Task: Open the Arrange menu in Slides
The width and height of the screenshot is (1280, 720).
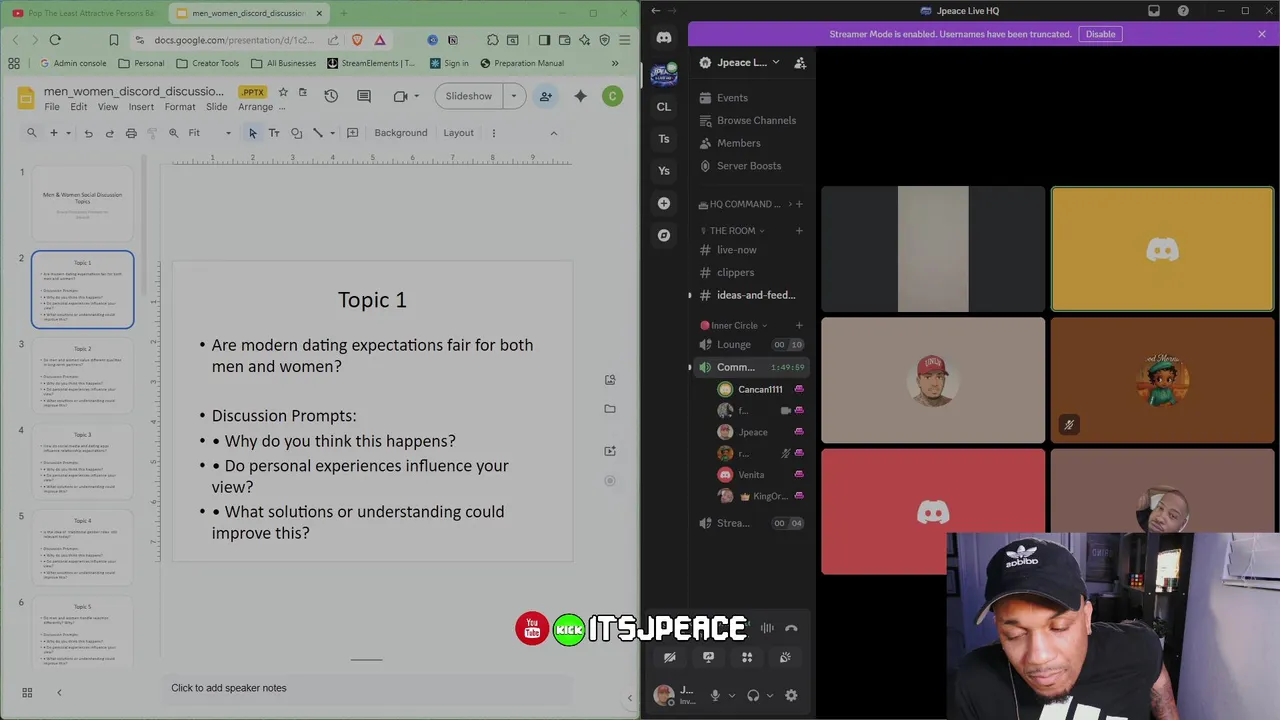Action: (x=255, y=107)
